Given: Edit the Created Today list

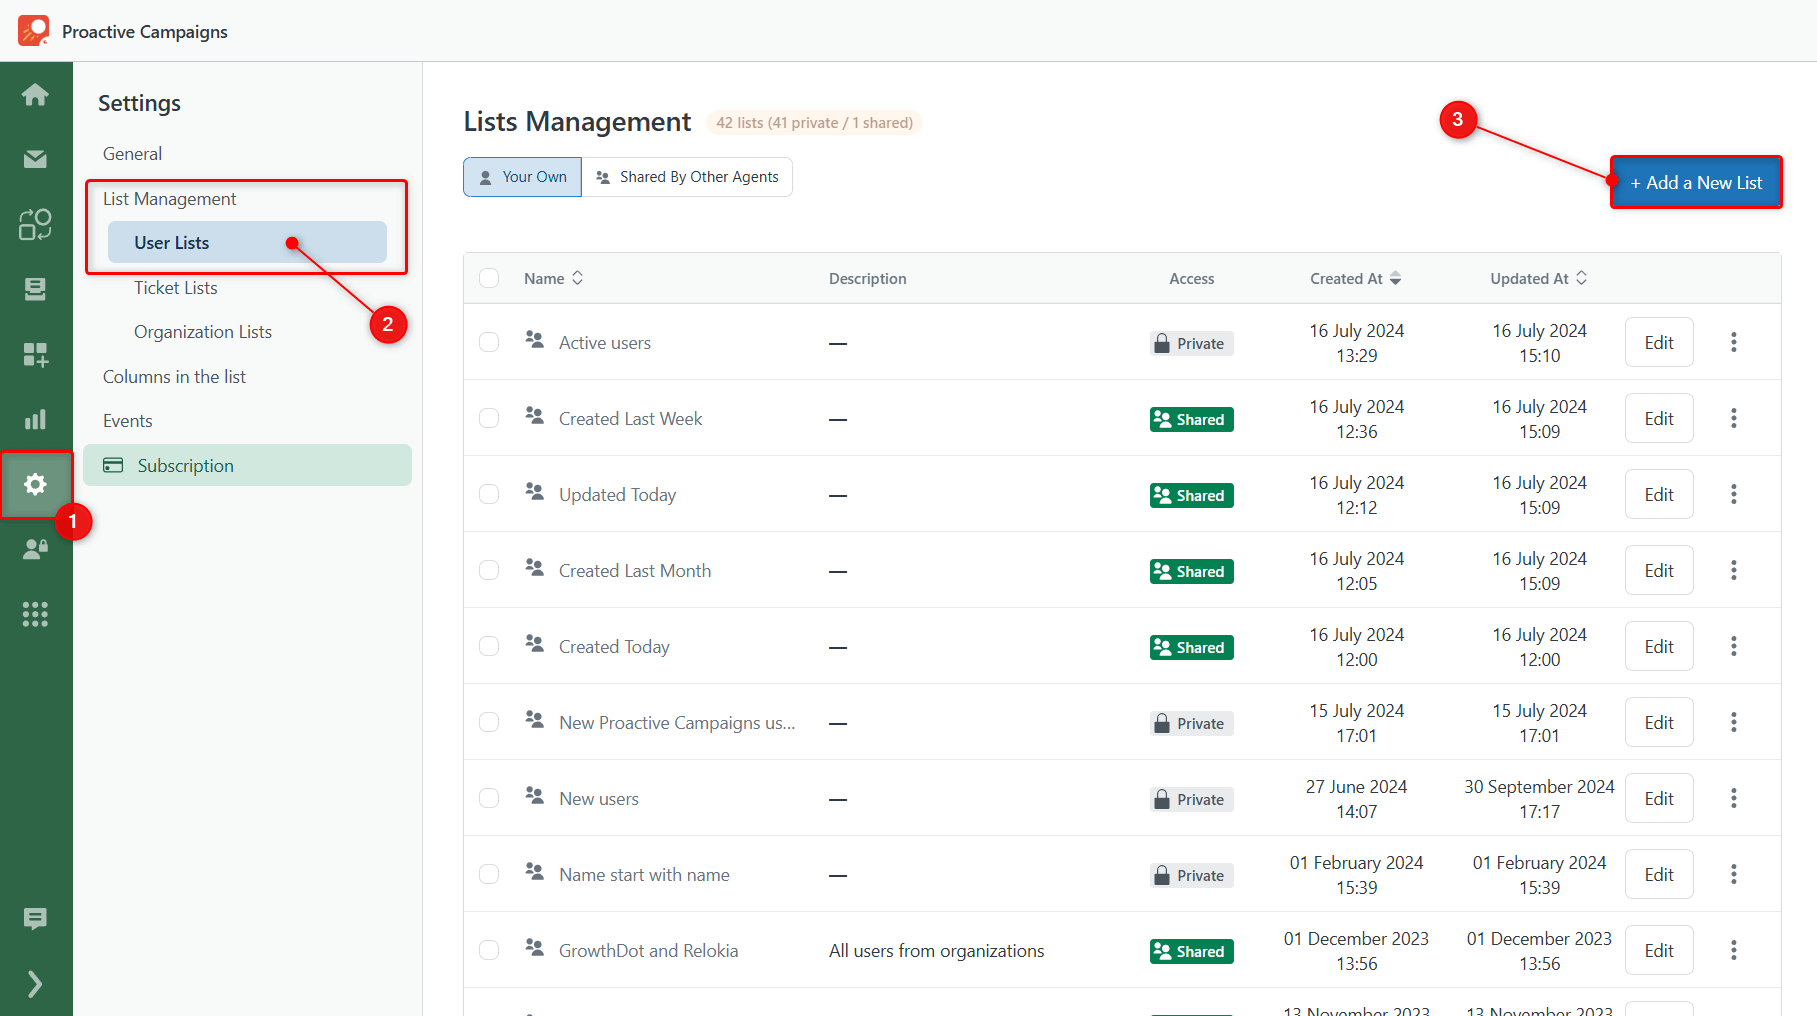Looking at the screenshot, I should click(1659, 646).
